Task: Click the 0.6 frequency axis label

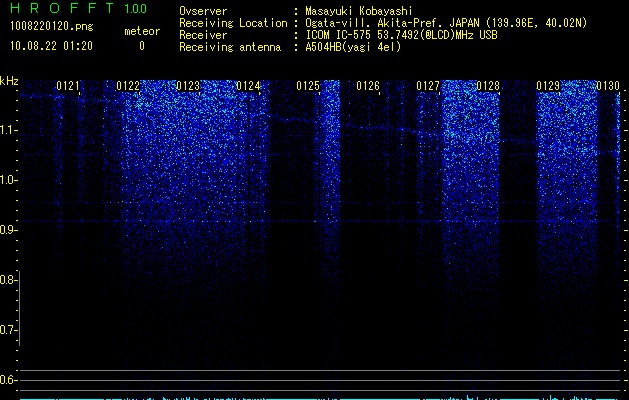Action: (x=8, y=380)
